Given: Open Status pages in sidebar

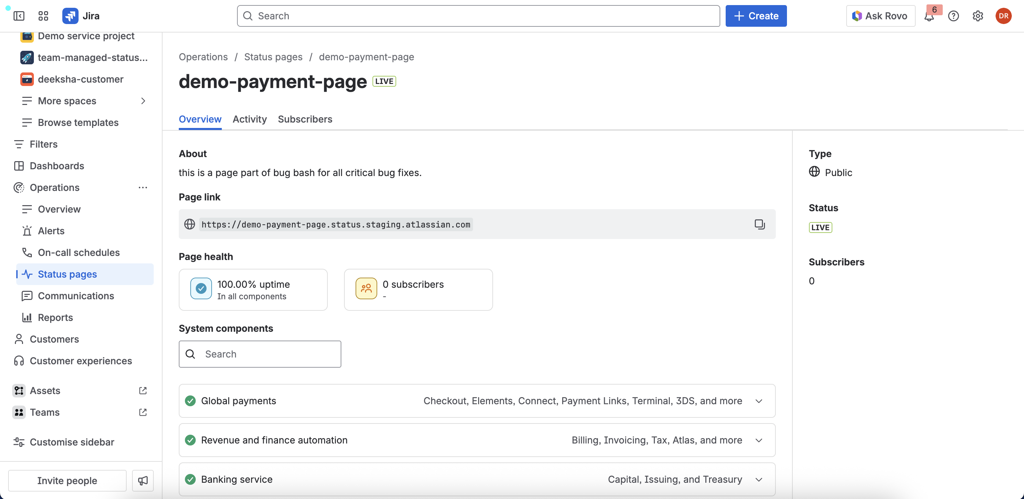Looking at the screenshot, I should pos(85,274).
